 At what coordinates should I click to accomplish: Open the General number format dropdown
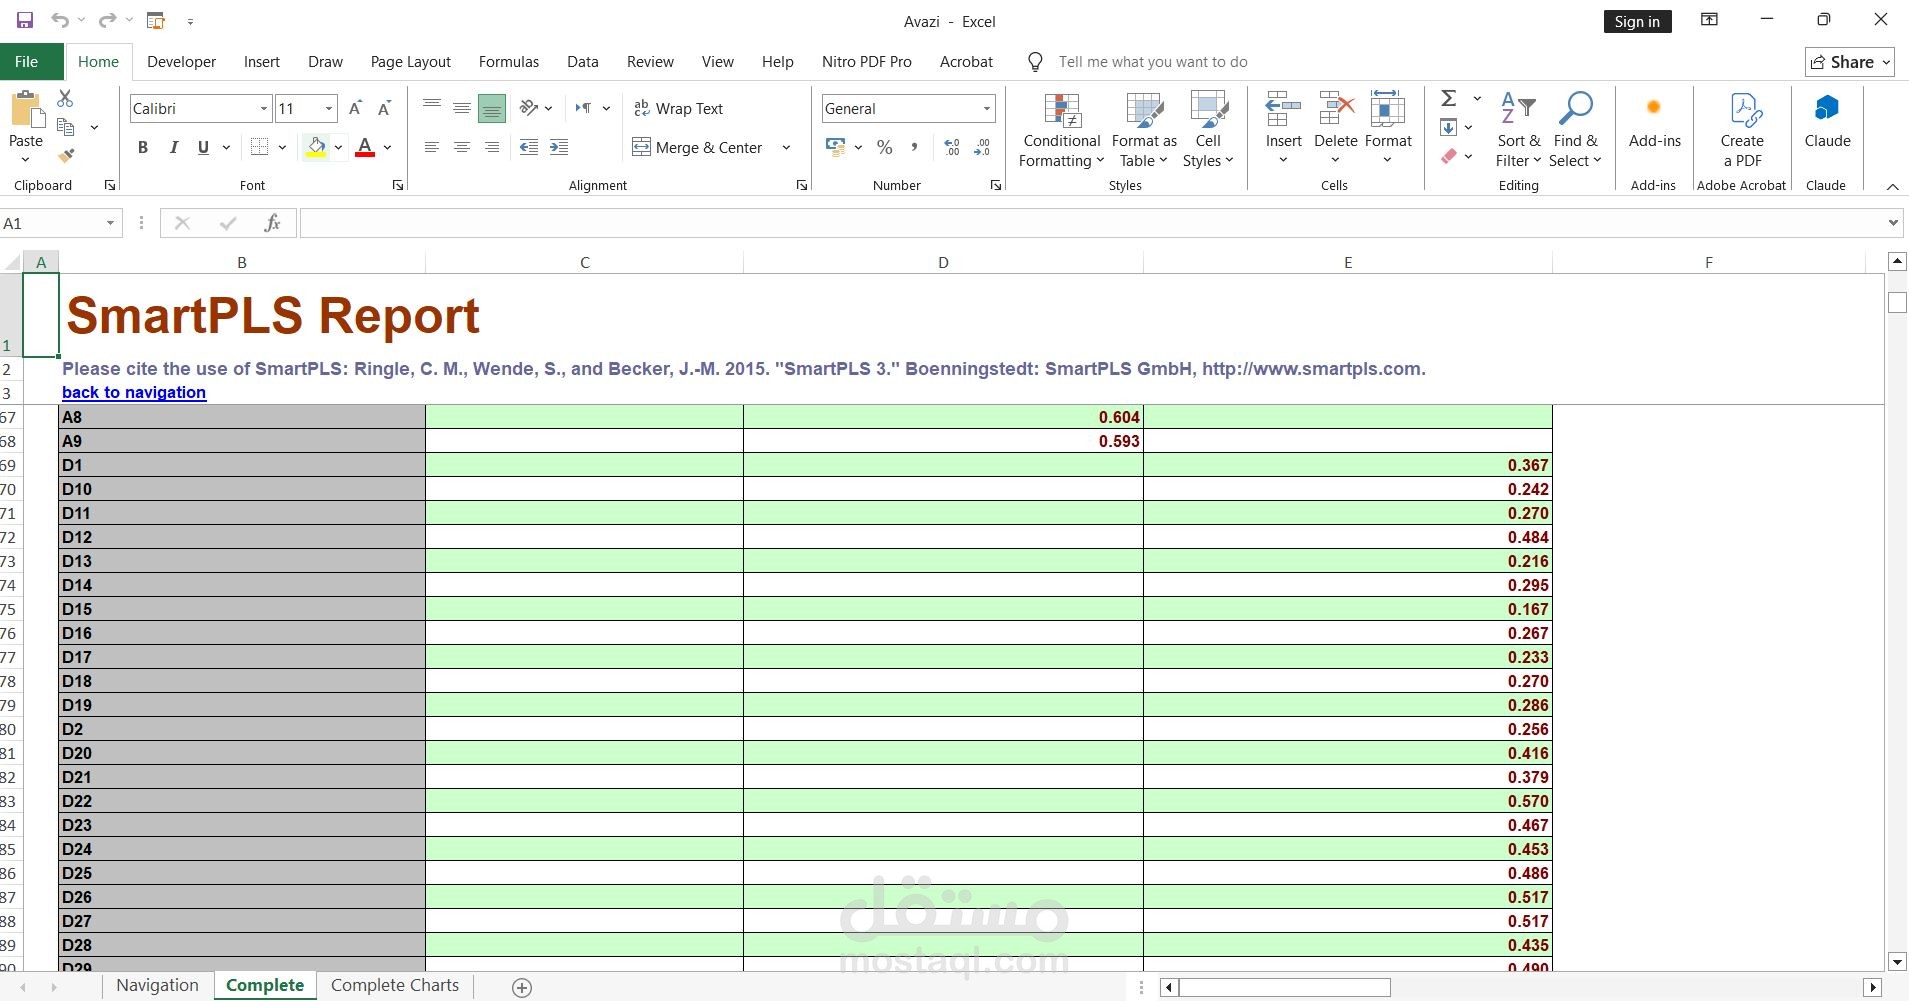point(986,108)
